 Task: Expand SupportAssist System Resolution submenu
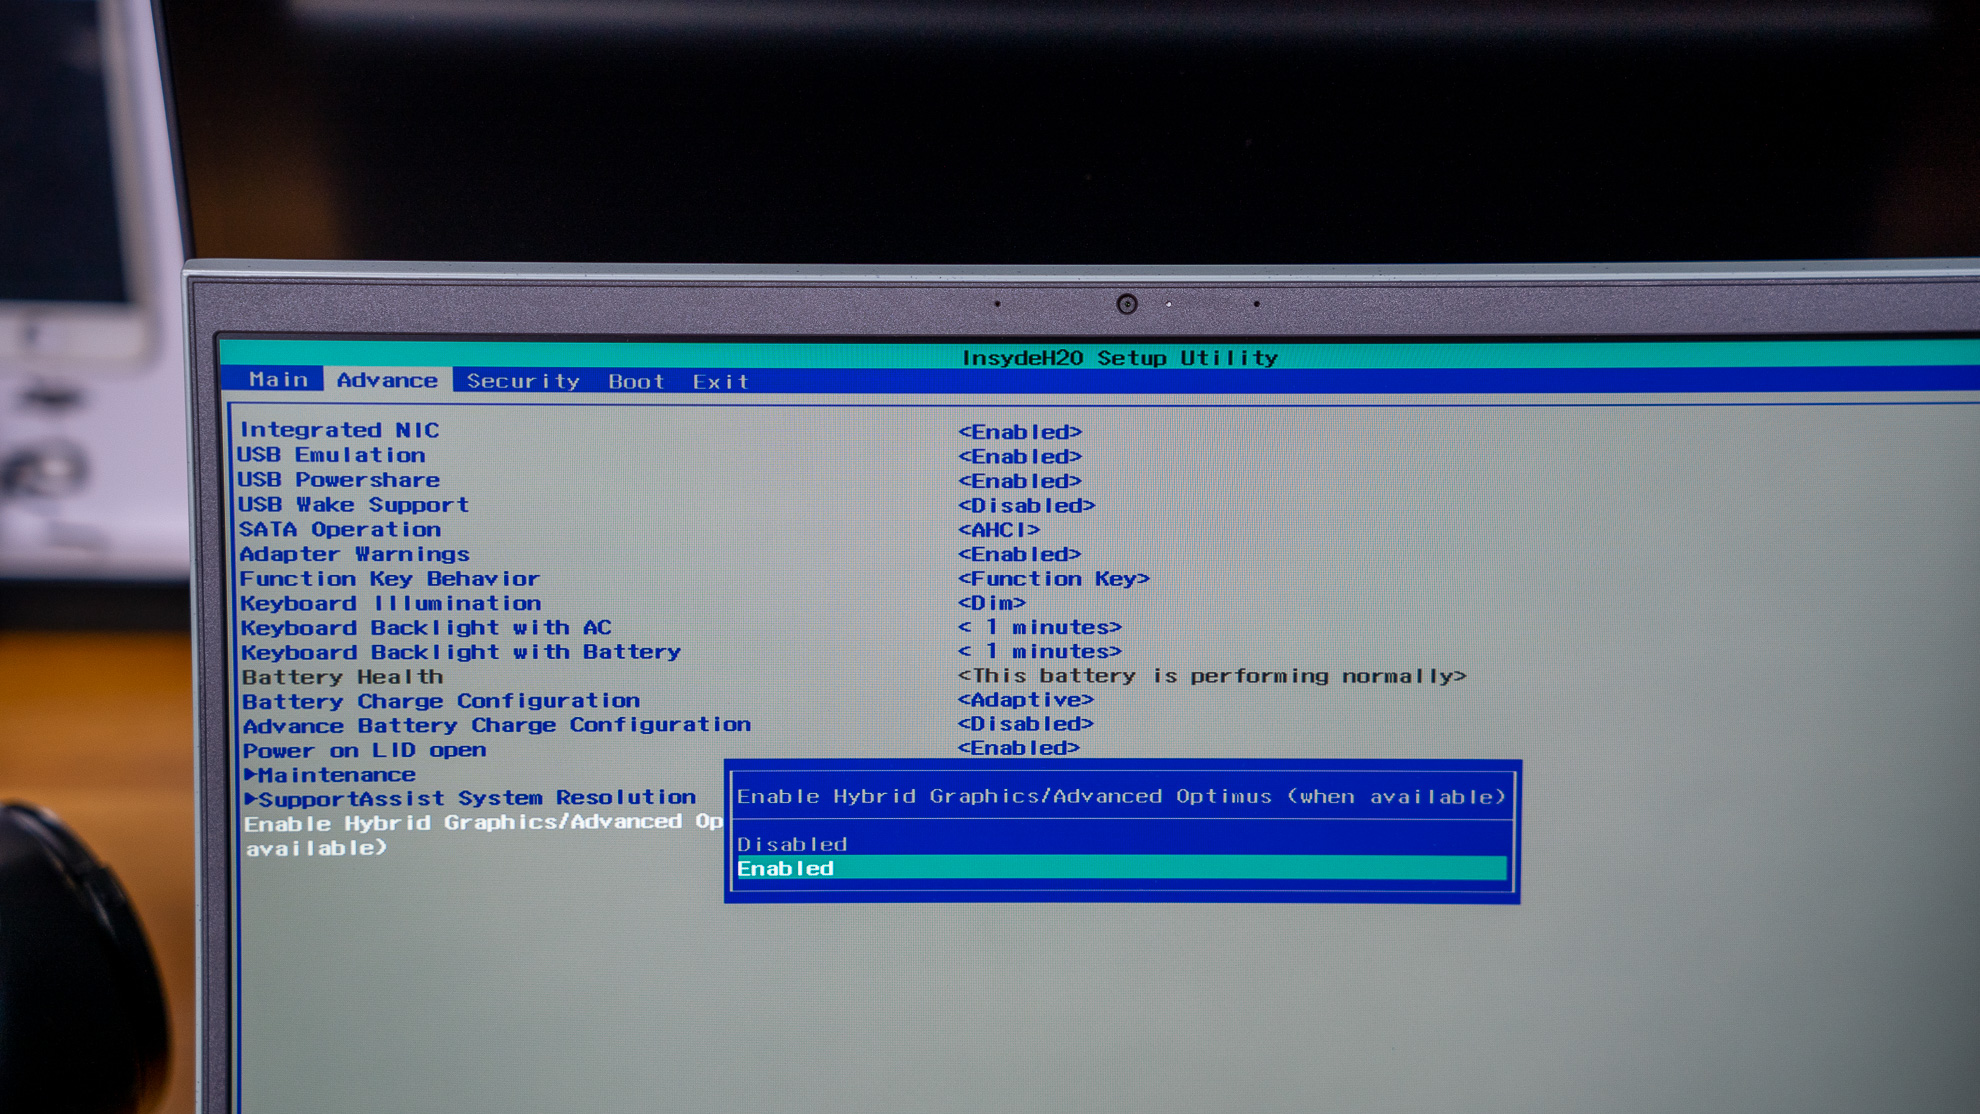pyautogui.click(x=470, y=798)
